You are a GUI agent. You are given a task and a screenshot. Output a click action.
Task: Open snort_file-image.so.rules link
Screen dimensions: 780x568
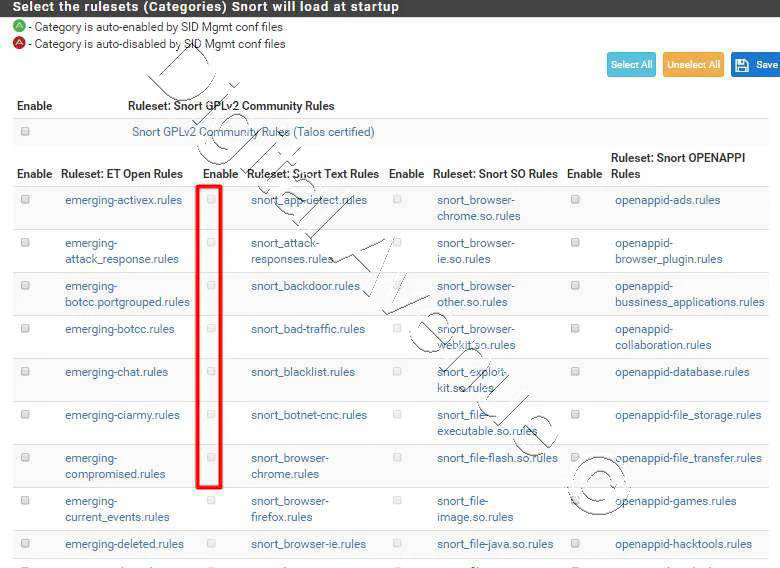(475, 509)
